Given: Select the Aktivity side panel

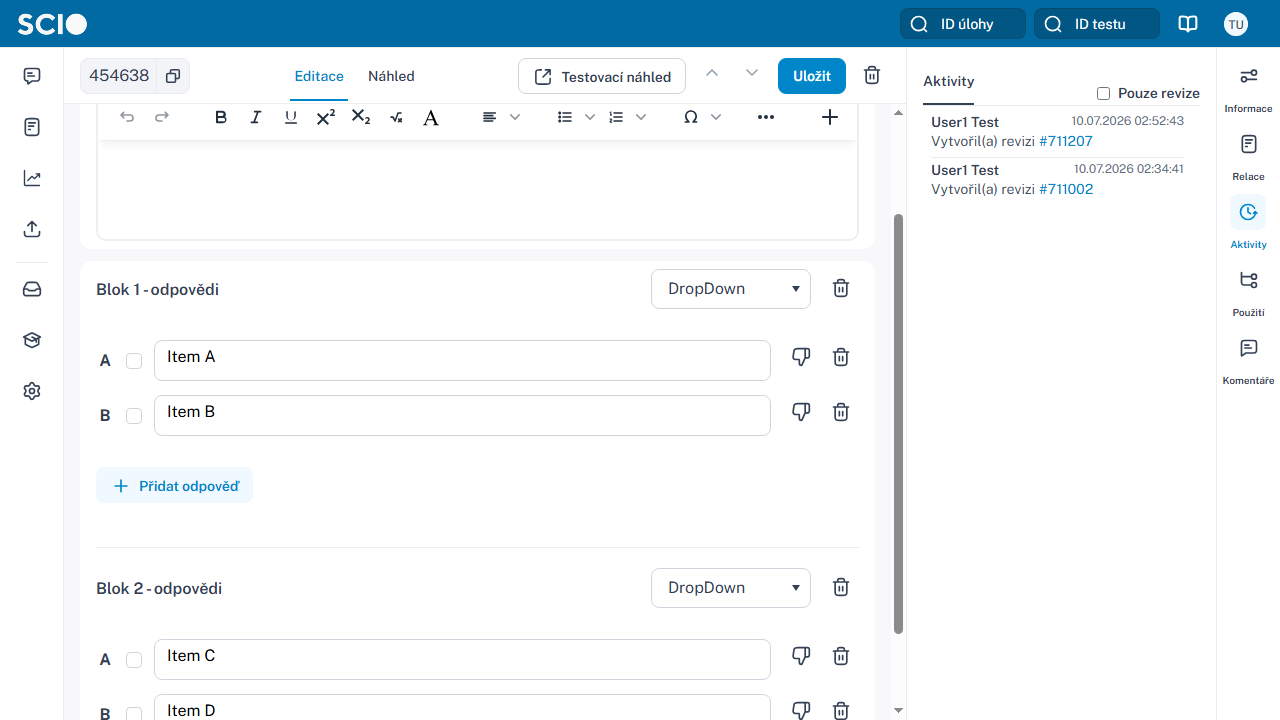Looking at the screenshot, I should 1248,225.
